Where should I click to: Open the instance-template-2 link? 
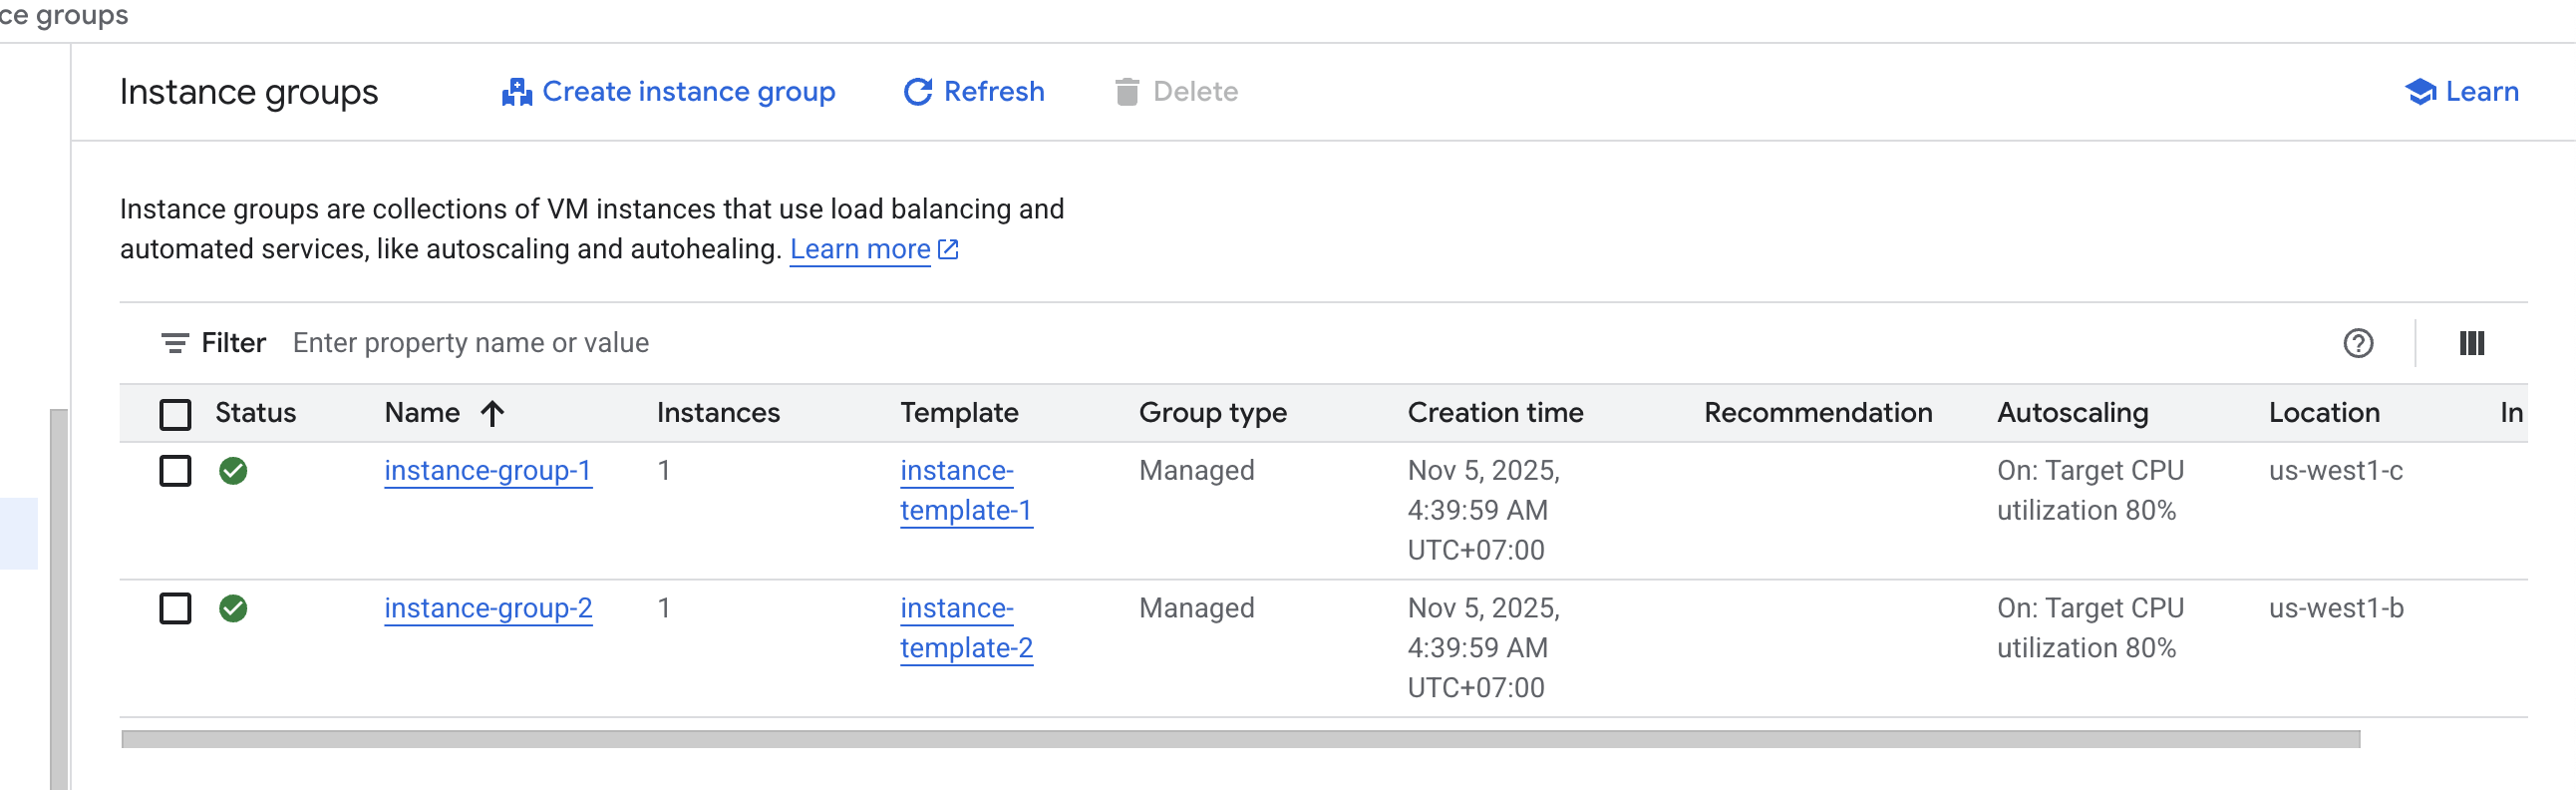coord(965,628)
